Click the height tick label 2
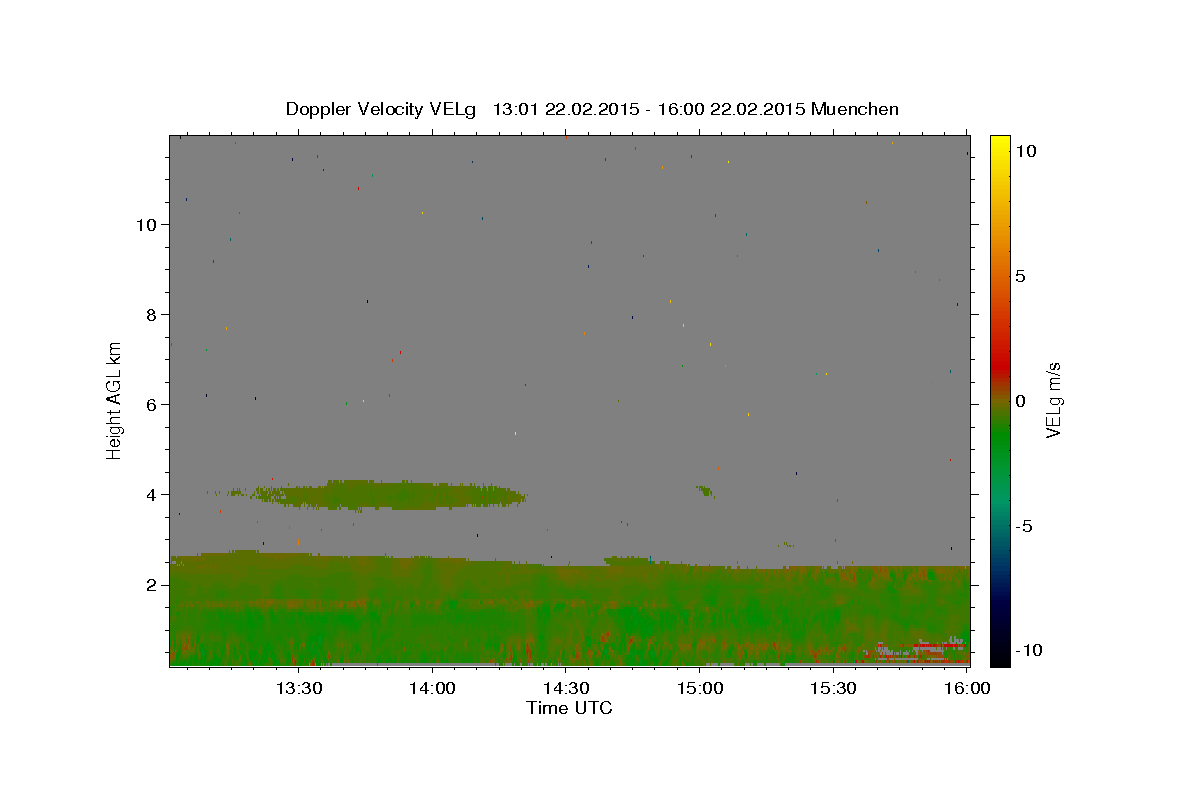Image resolution: width=1200 pixels, height=800 pixels. click(x=151, y=584)
